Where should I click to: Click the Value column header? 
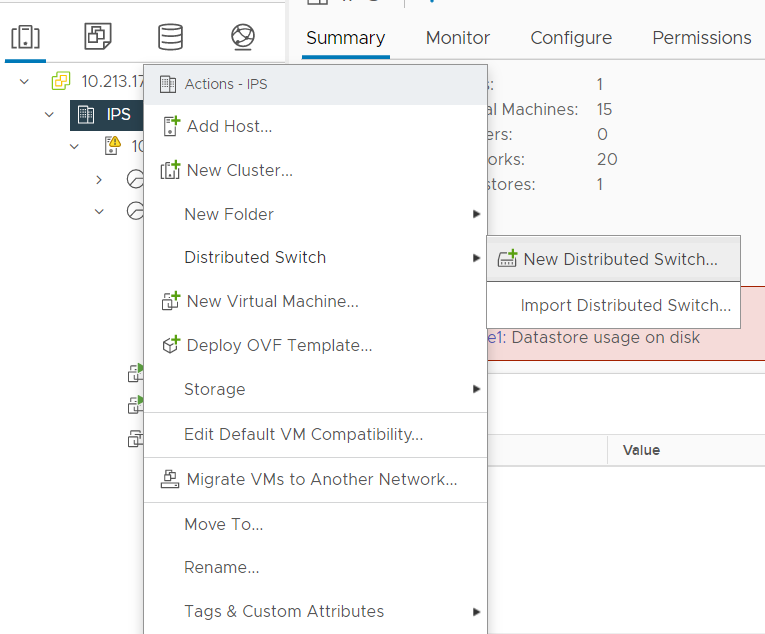coord(641,450)
